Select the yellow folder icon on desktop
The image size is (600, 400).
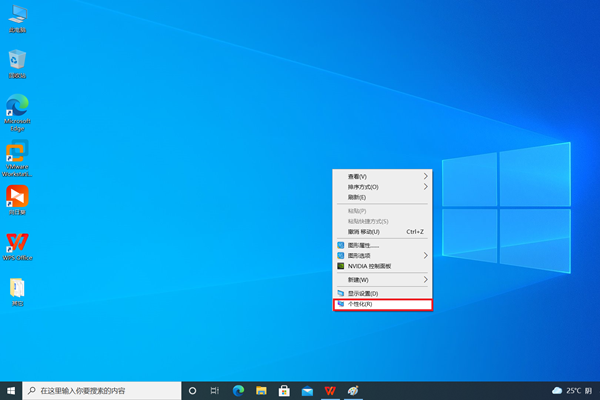tap(18, 292)
